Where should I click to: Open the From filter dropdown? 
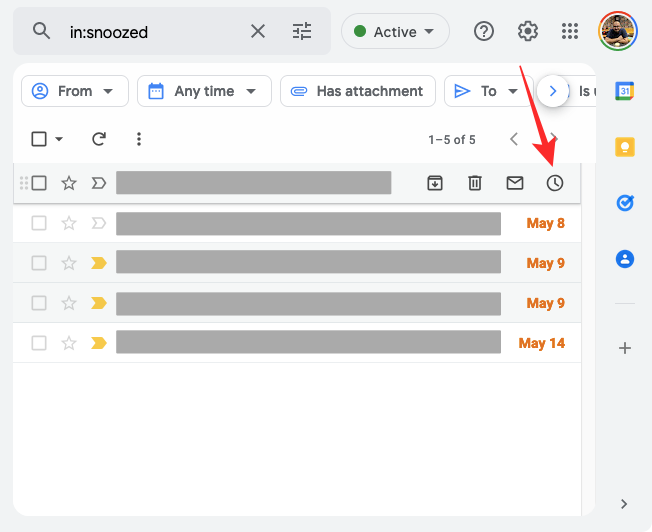click(75, 91)
